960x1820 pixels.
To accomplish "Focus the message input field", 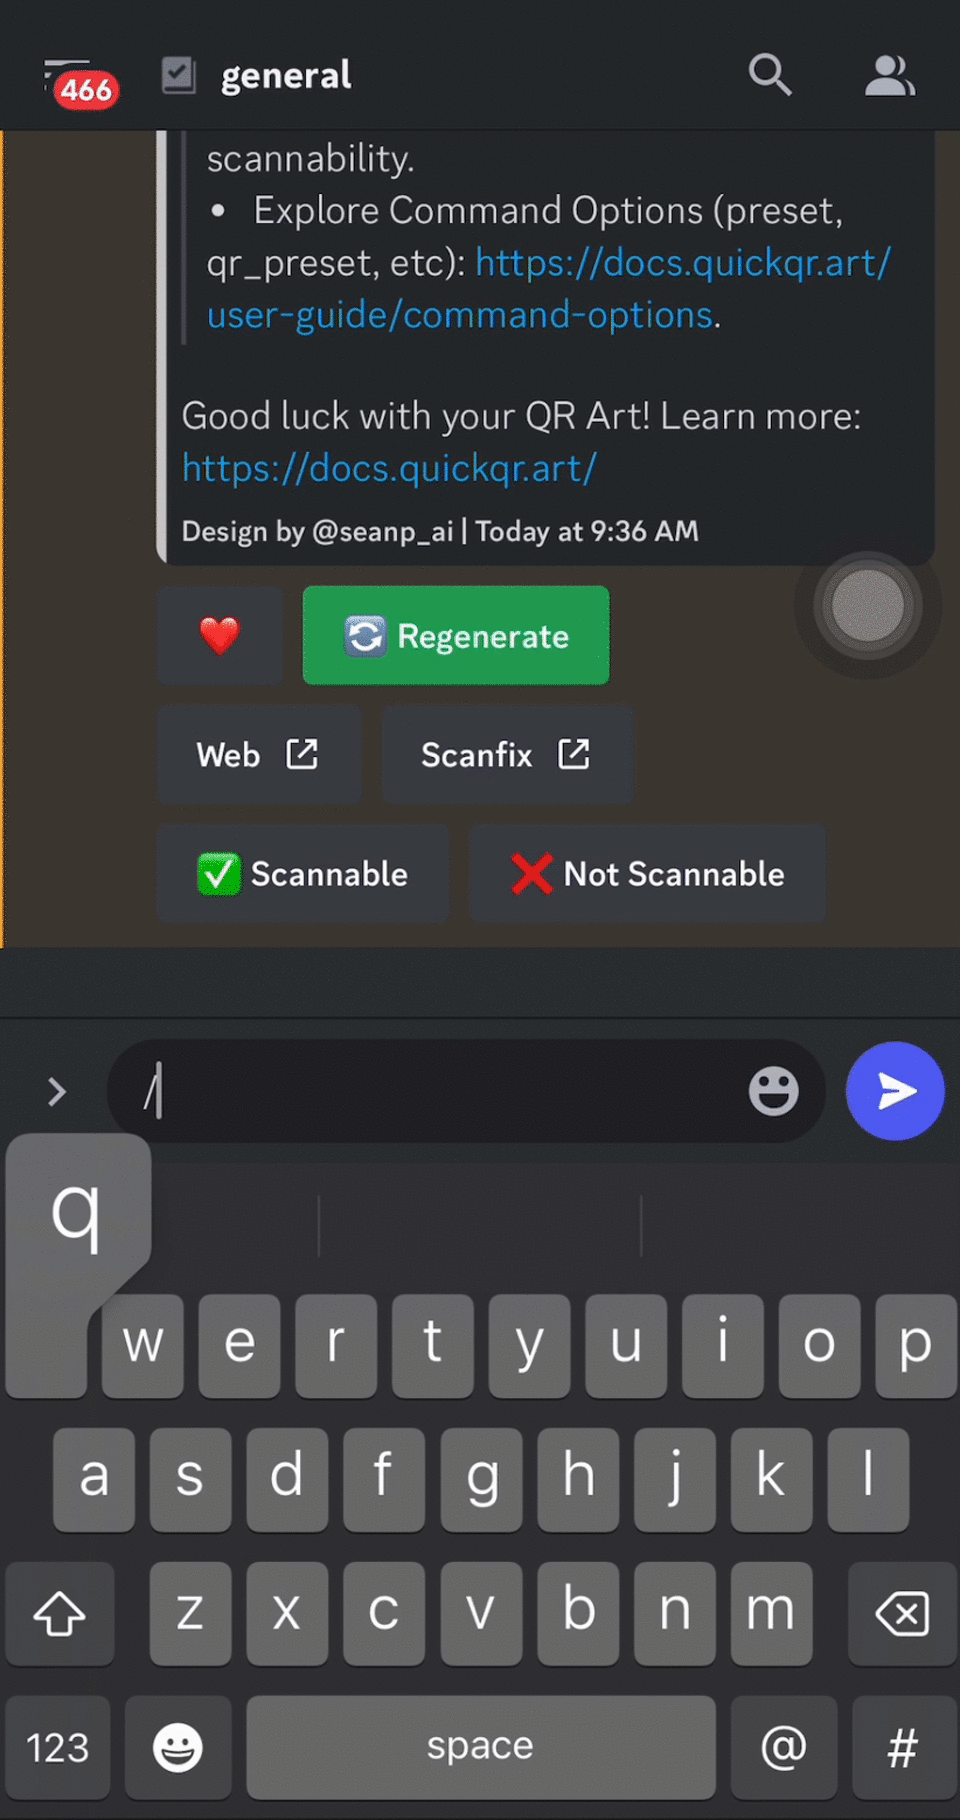I will [x=440, y=1091].
